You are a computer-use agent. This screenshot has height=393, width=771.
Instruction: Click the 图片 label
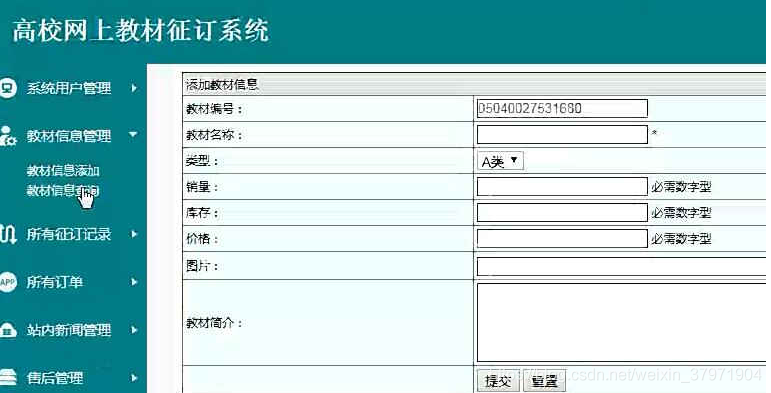(202, 266)
